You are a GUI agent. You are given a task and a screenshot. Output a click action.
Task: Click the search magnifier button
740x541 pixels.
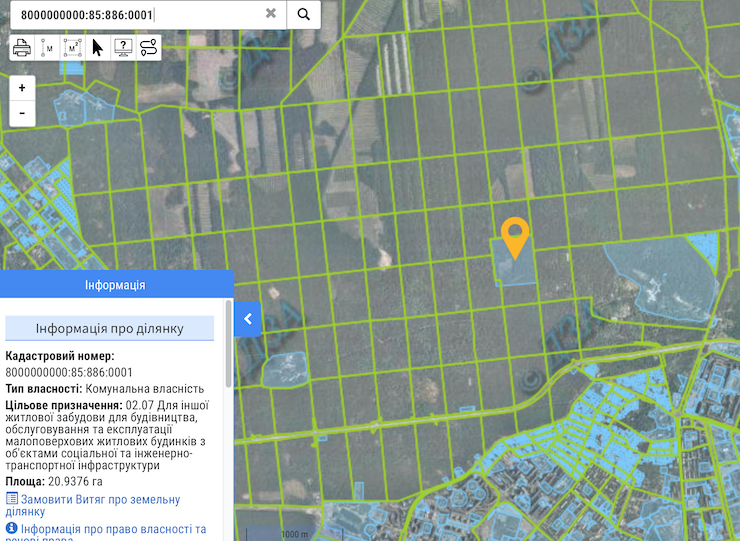(x=303, y=14)
